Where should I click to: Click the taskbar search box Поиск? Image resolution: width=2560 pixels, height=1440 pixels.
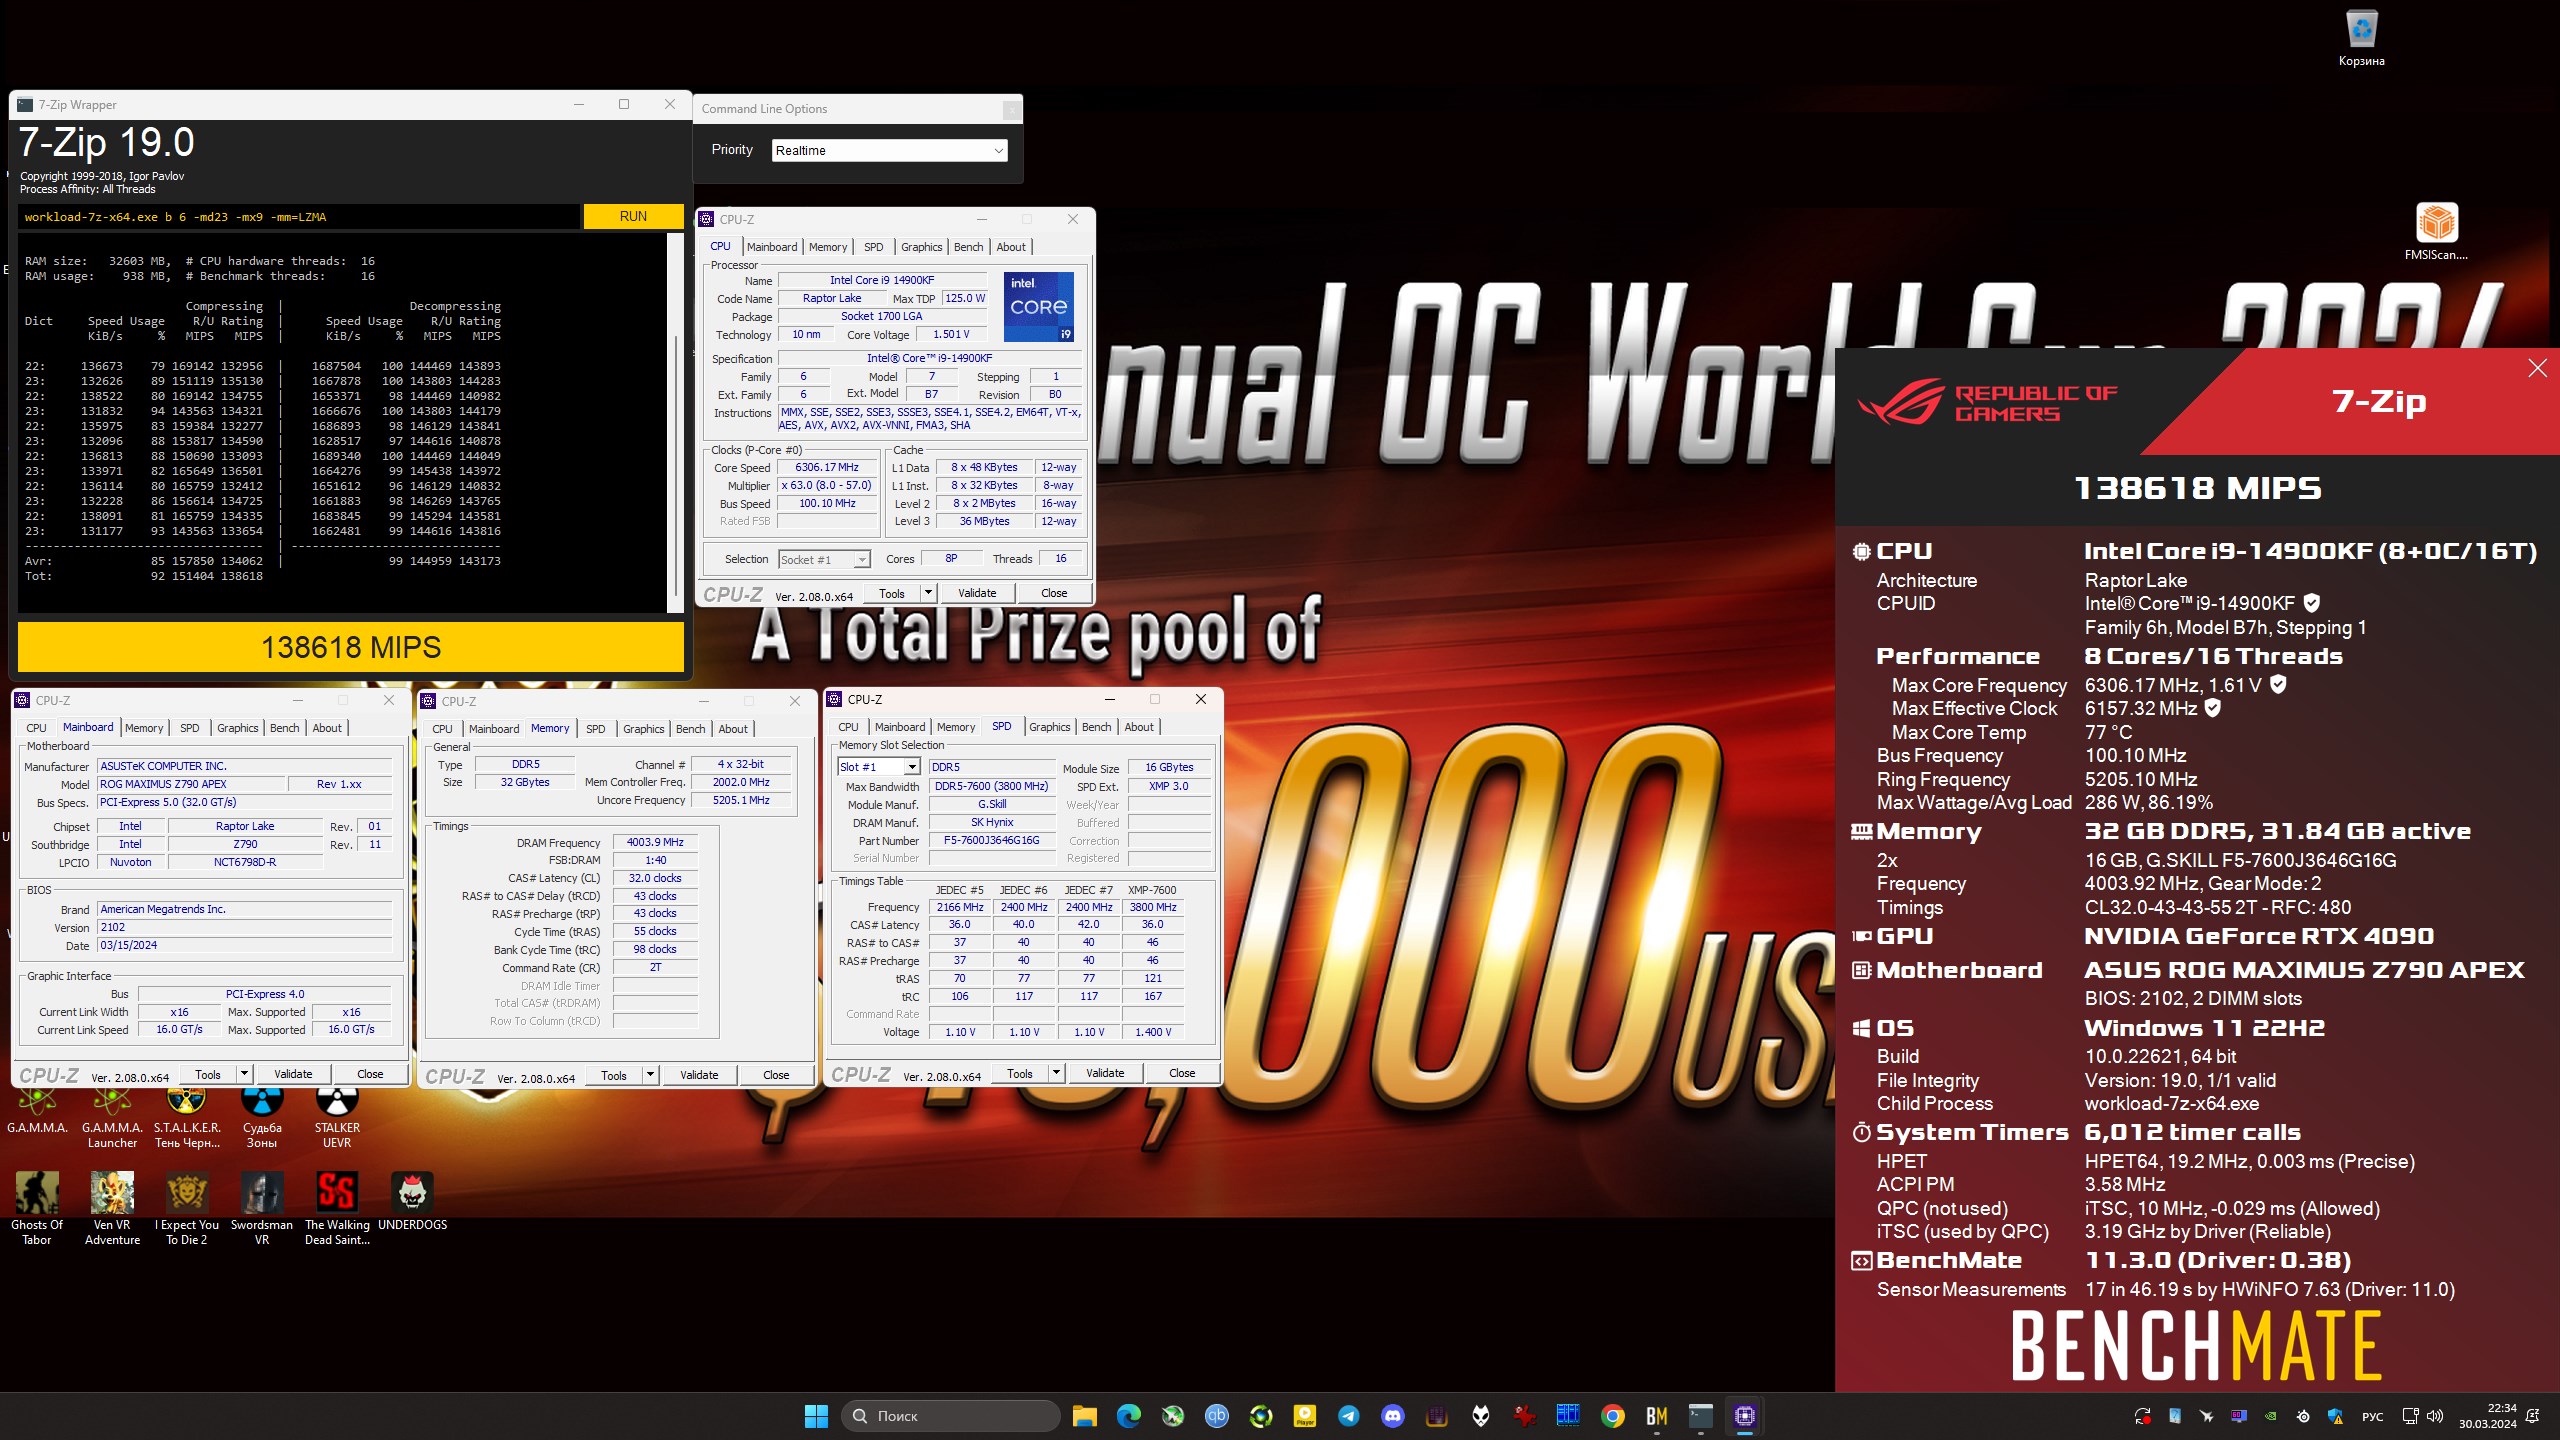[x=950, y=1416]
